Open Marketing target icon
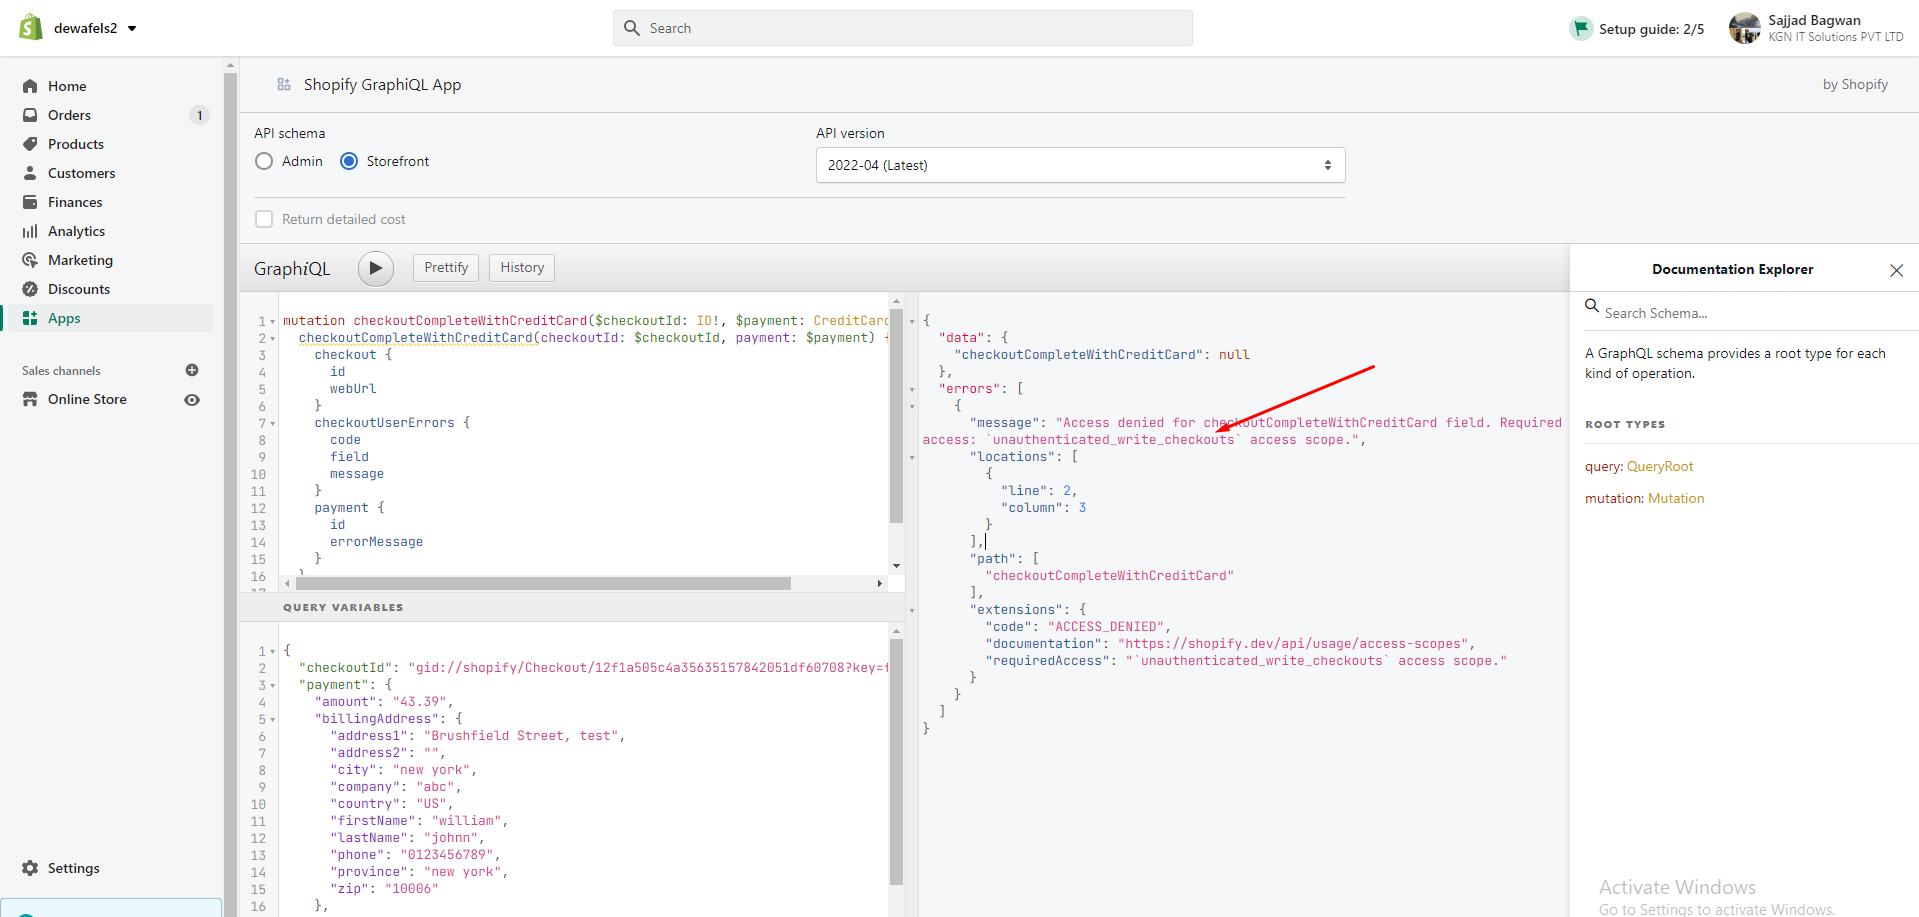Viewport: 1919px width, 917px height. (30, 260)
